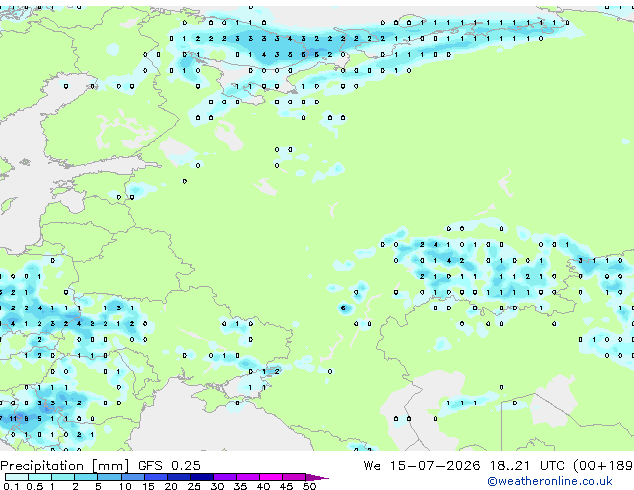Click the '11' precipitation value on map
The image size is (634, 490).
[x=13, y=418]
